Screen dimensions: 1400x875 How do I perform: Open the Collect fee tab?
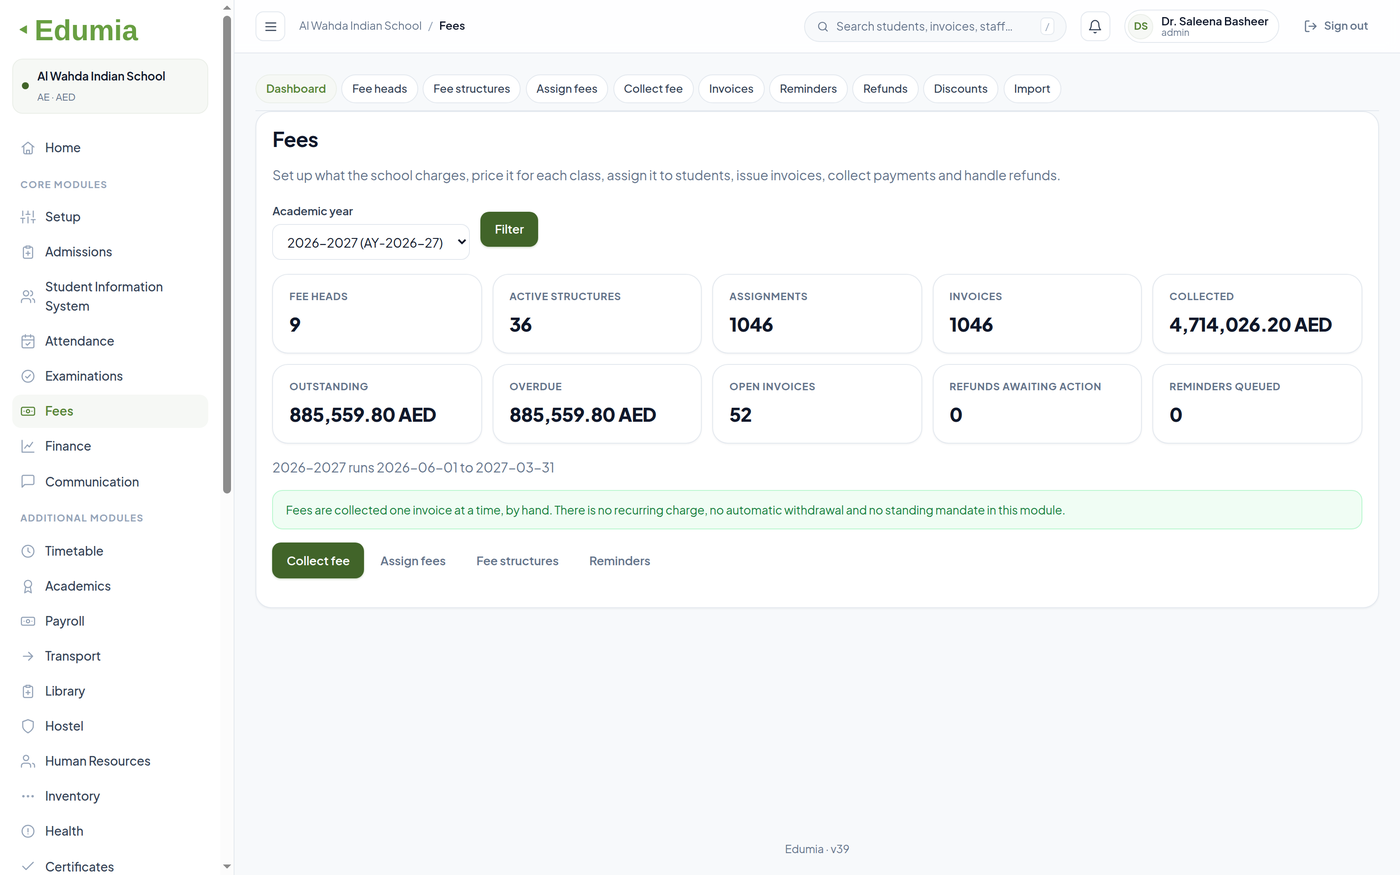click(653, 89)
